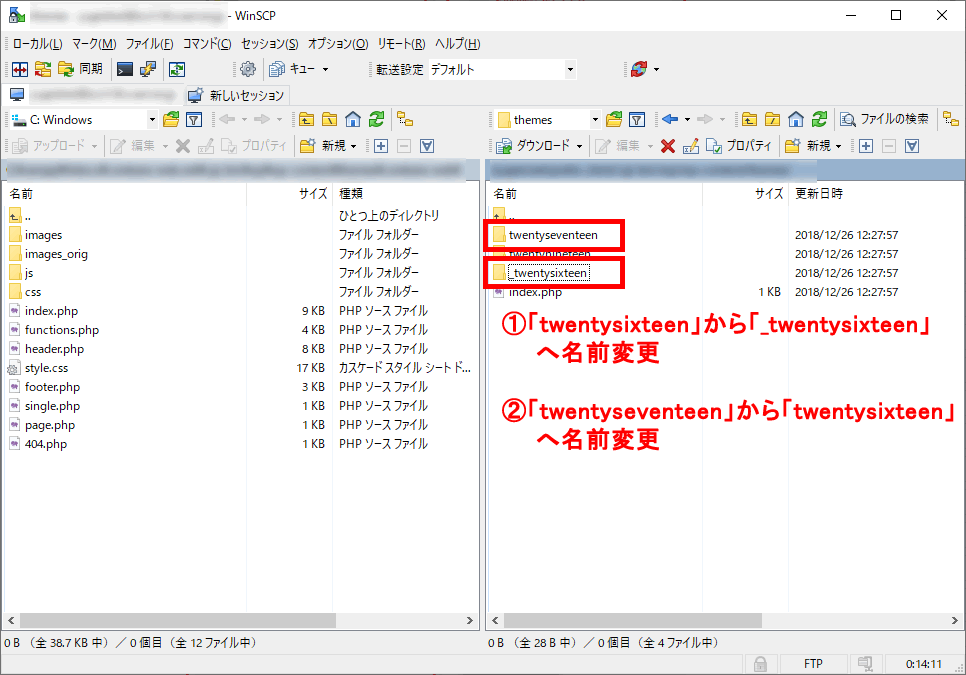The height and width of the screenshot is (675, 966).
Task: Open the コマンド(C) menu
Action: 207,44
